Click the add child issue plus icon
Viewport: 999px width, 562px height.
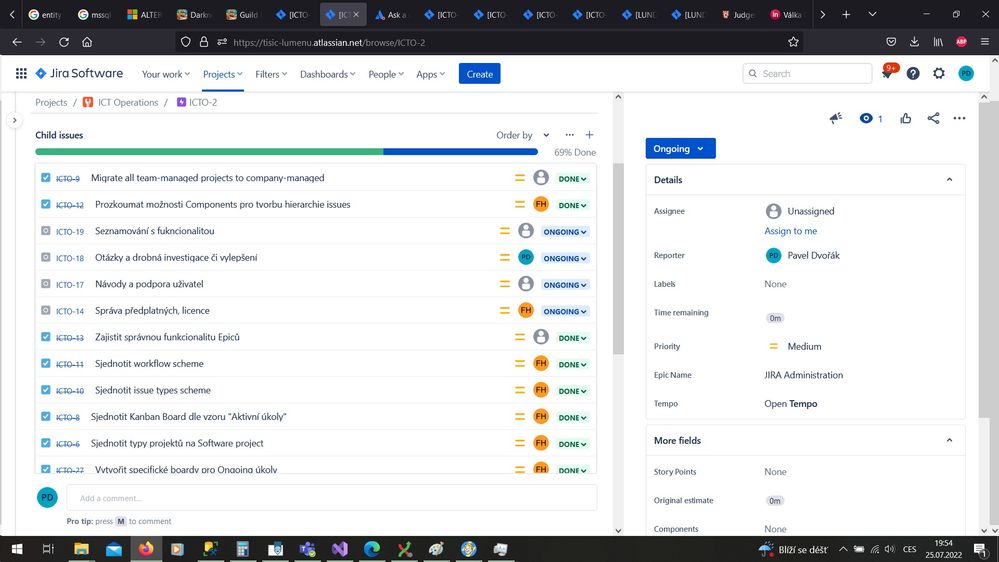pos(589,135)
